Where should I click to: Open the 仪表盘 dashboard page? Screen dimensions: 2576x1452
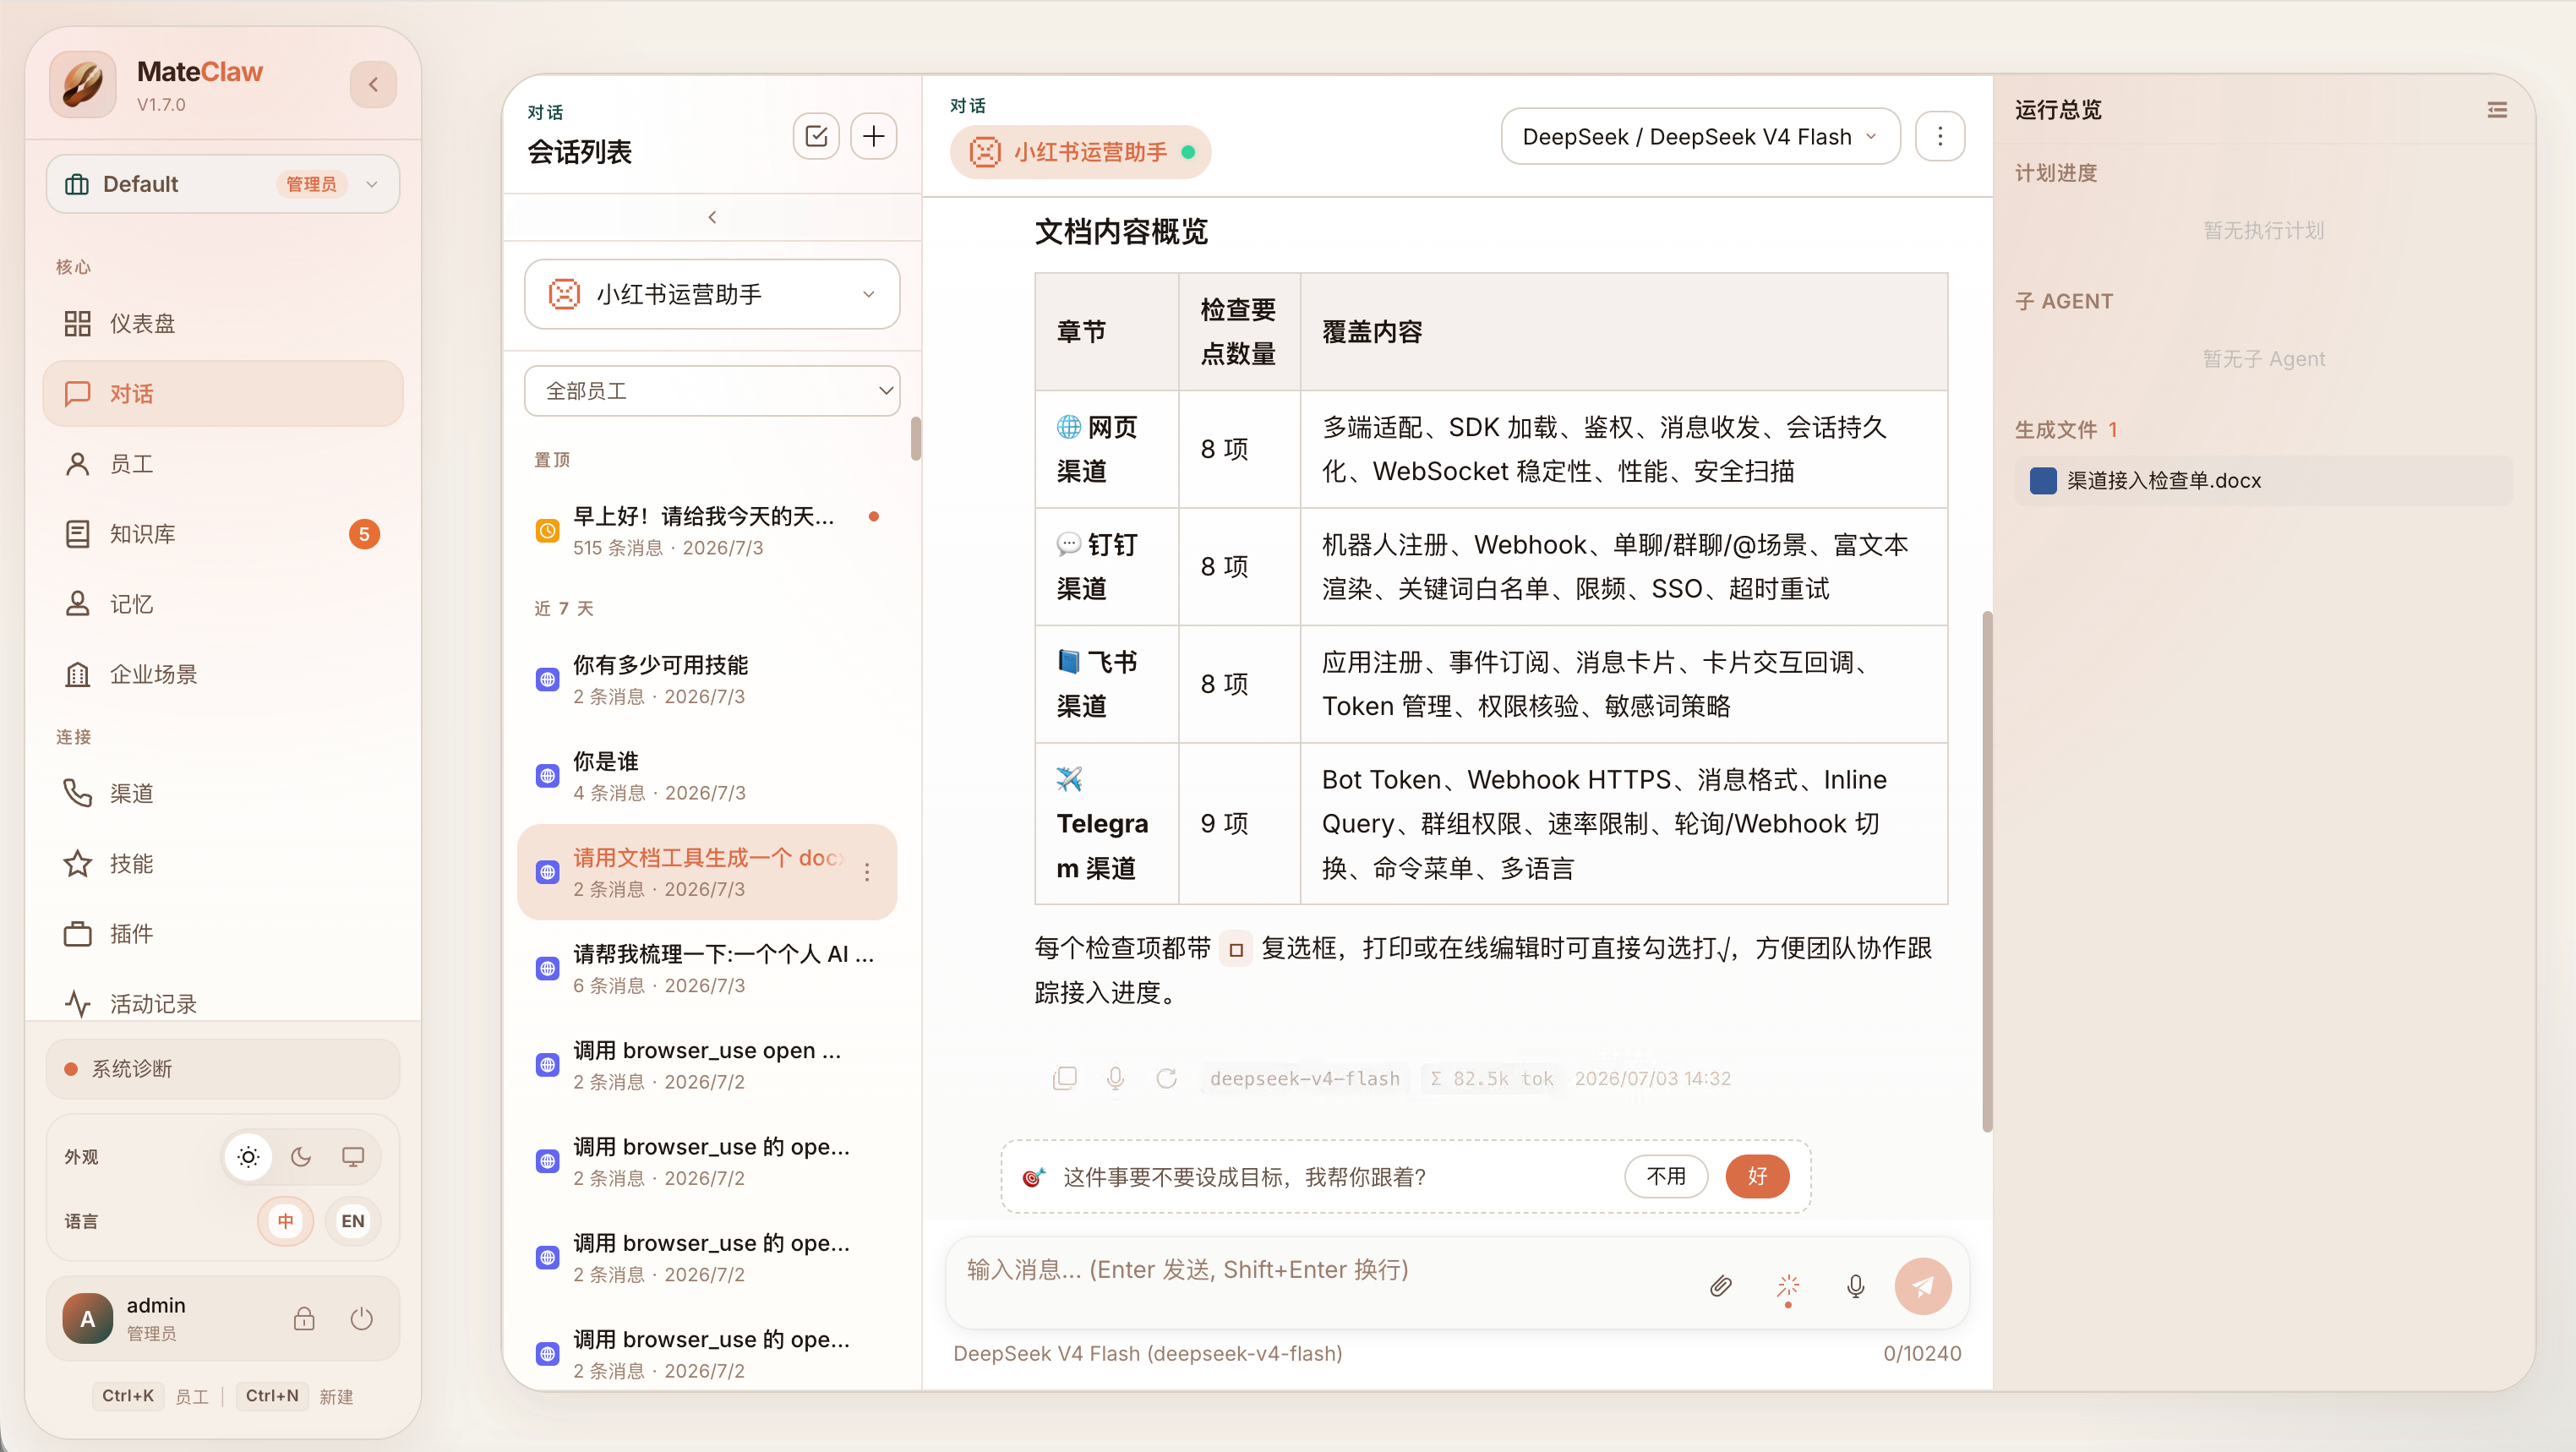tap(222, 323)
